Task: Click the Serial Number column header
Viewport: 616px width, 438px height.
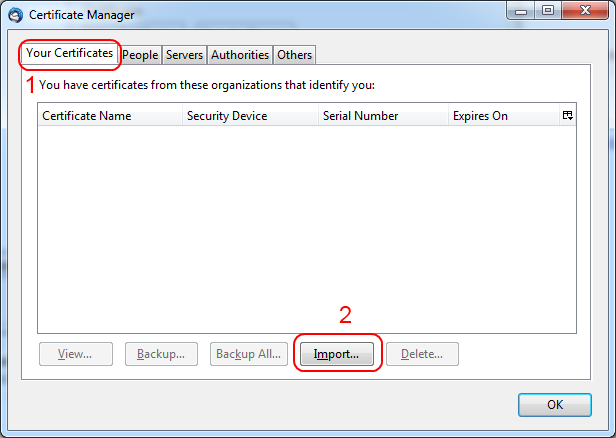Action: pyautogui.click(x=382, y=116)
